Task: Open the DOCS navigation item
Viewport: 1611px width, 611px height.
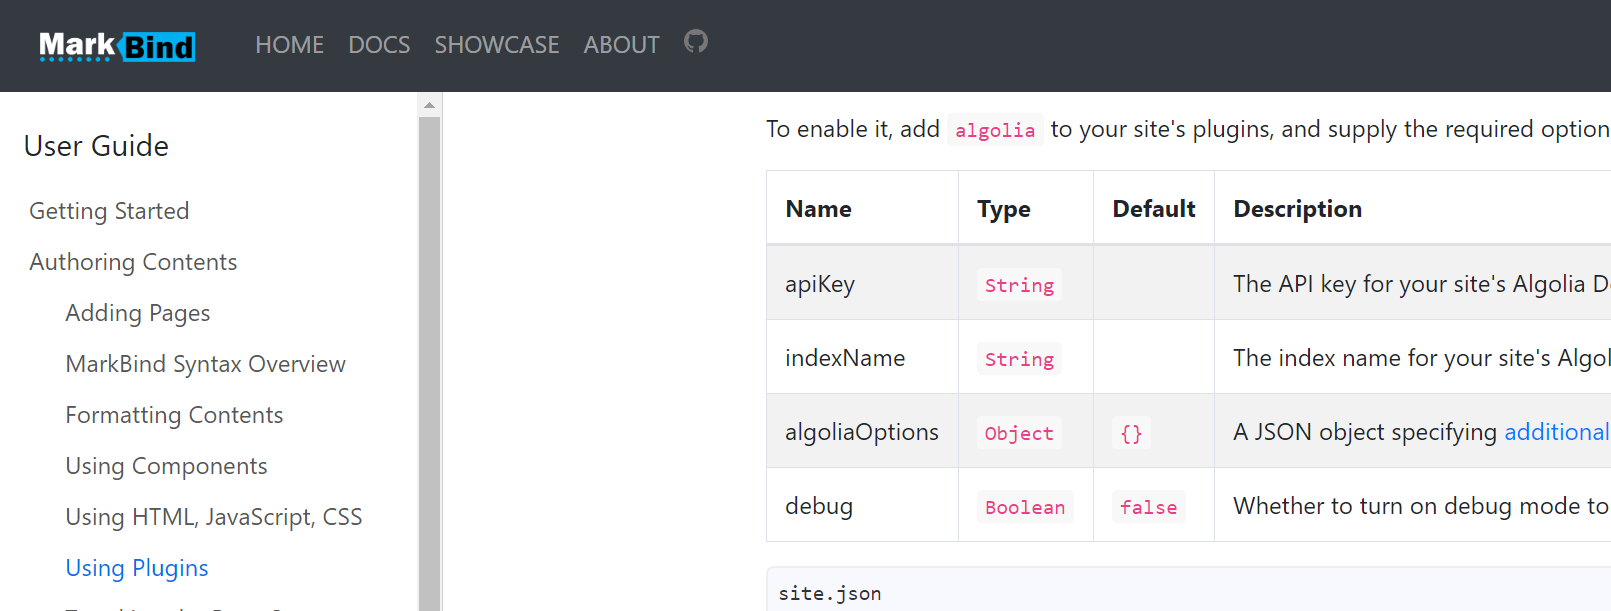Action: [x=379, y=45]
